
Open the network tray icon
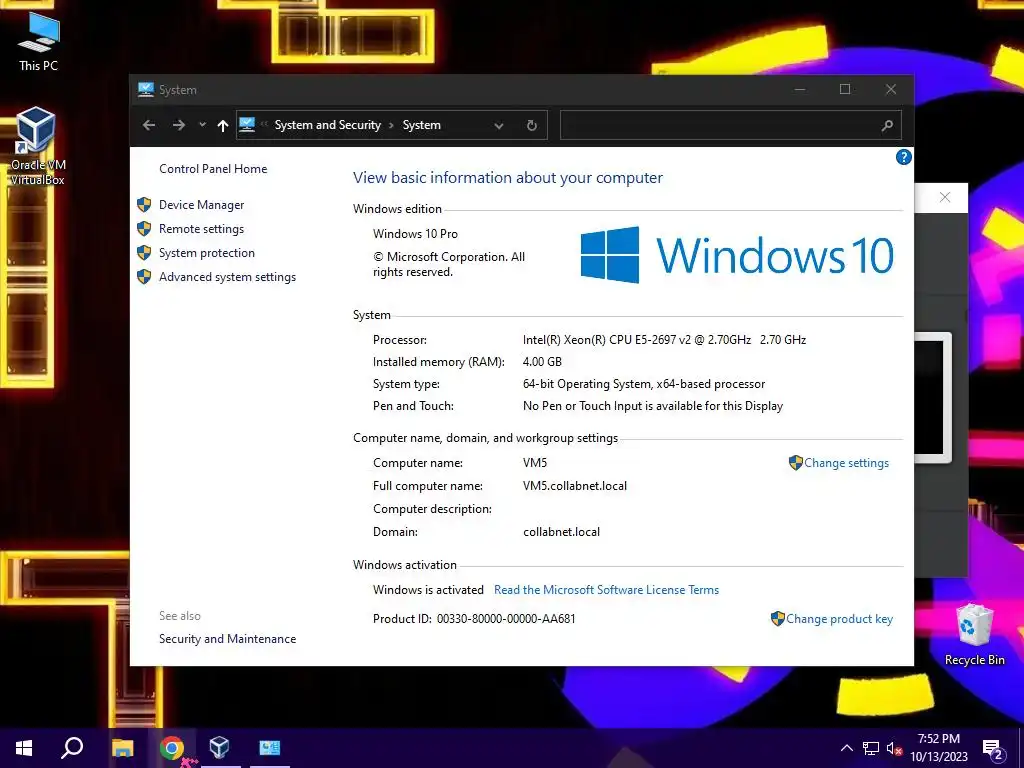pos(871,748)
